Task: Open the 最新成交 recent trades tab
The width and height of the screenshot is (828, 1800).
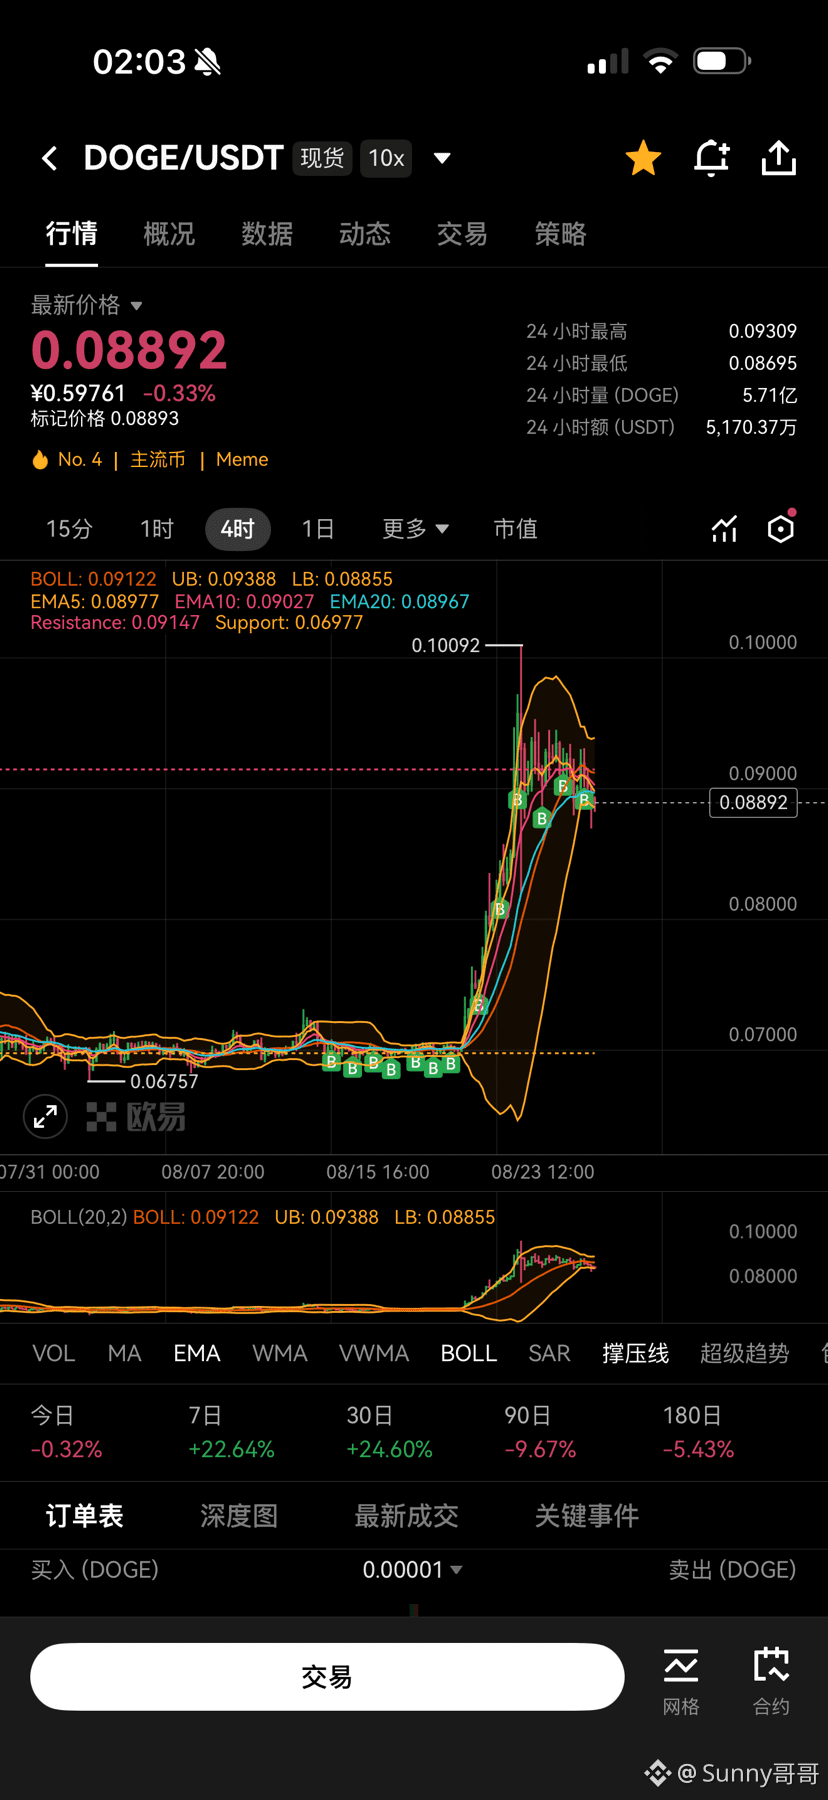Action: pos(407,1516)
